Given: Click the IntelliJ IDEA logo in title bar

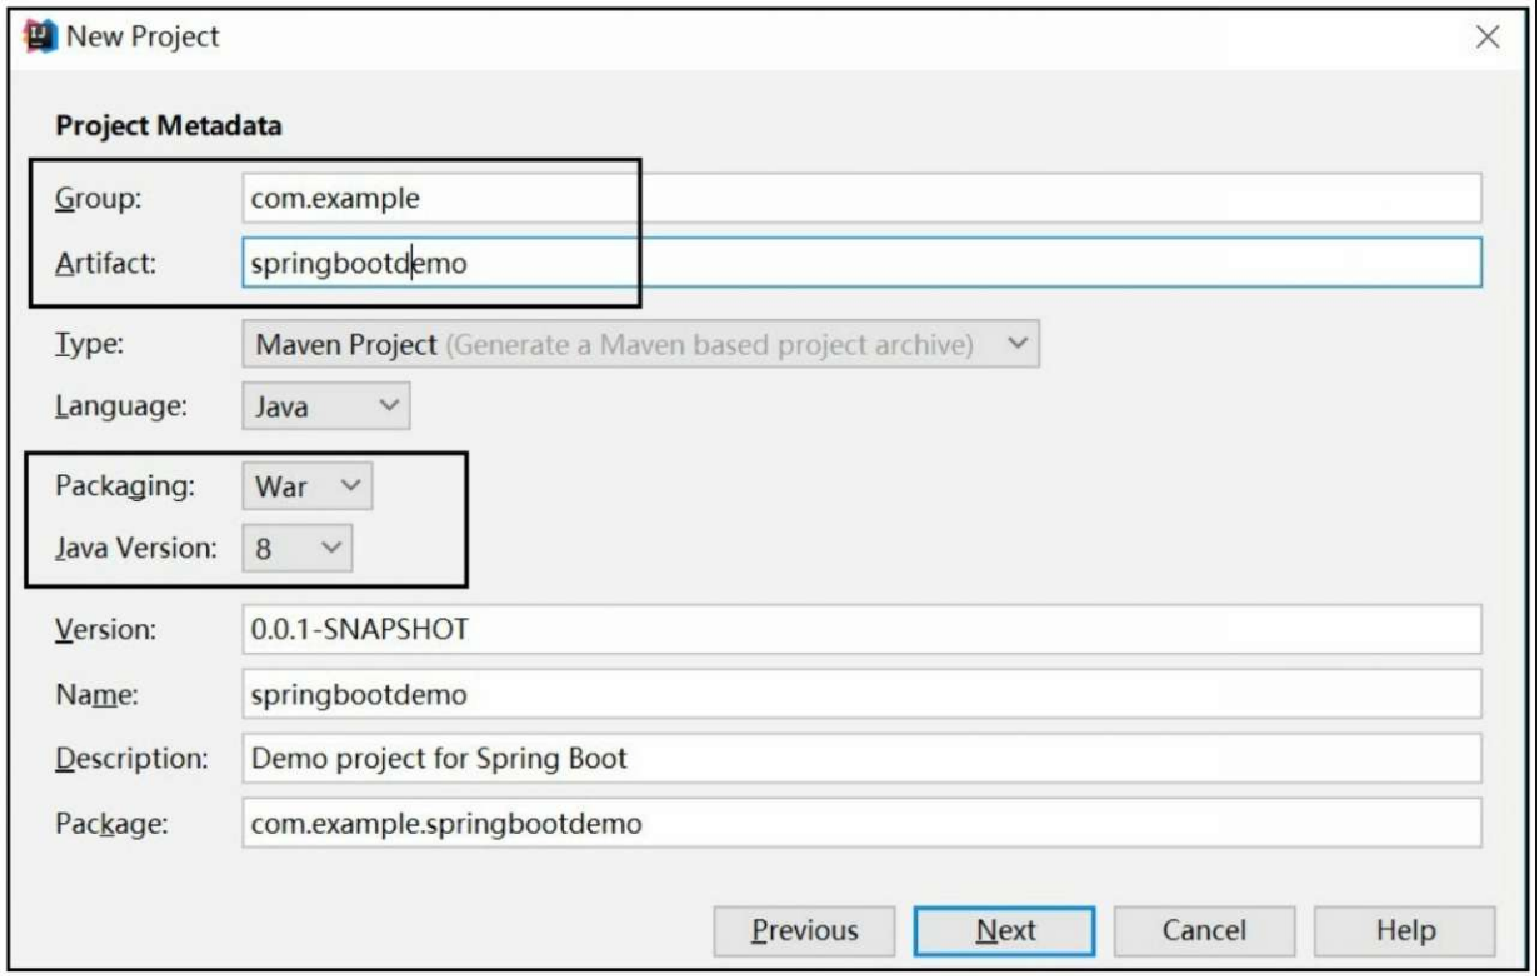Looking at the screenshot, I should tap(41, 37).
